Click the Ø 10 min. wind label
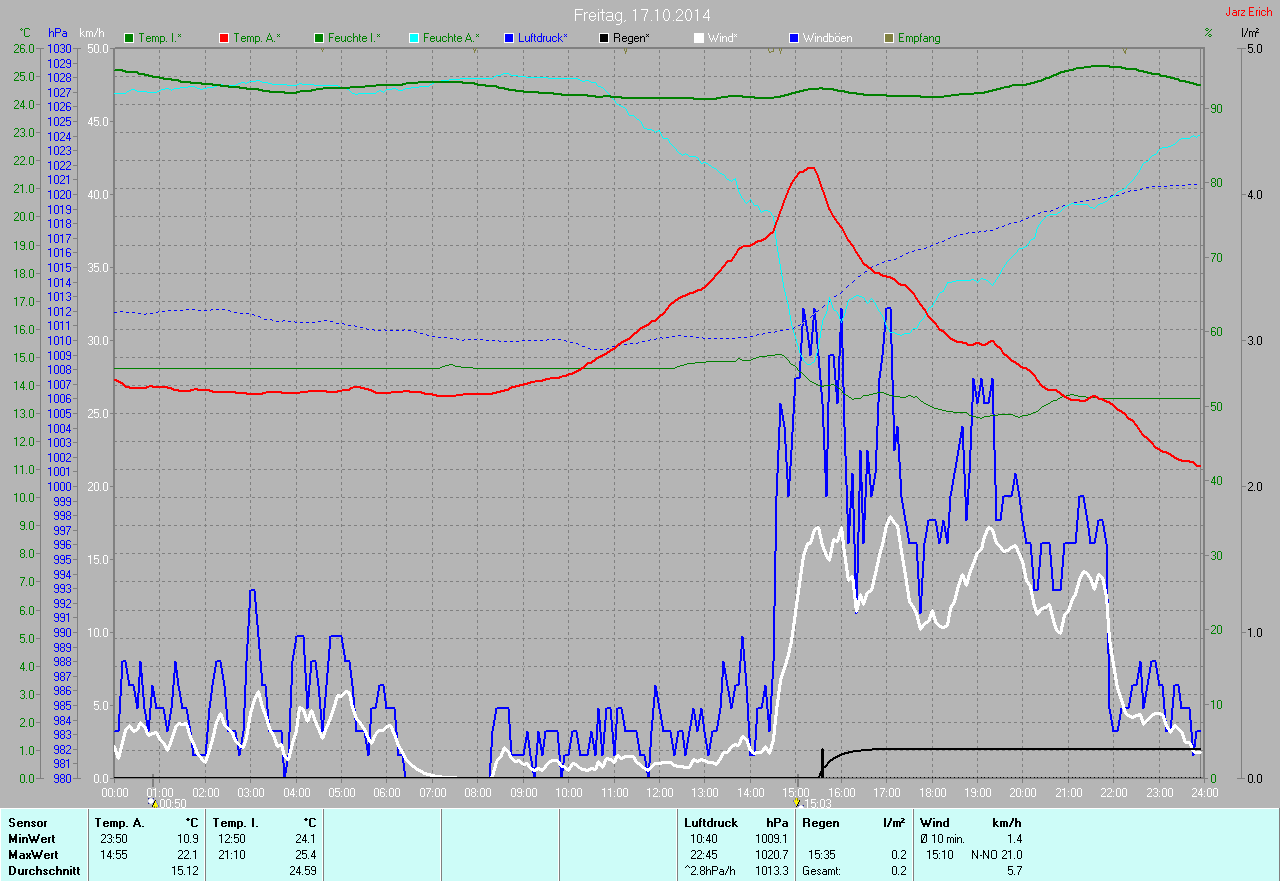This screenshot has height=881, width=1280. 943,838
